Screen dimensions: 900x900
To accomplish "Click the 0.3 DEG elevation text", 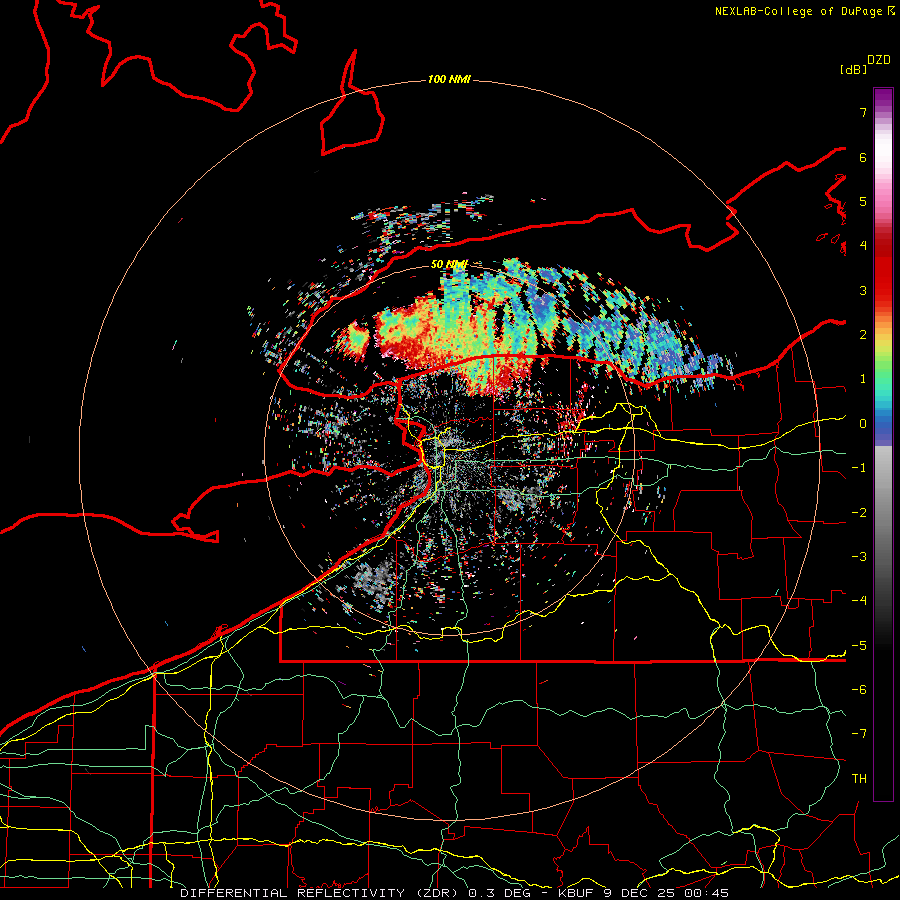I will tap(499, 893).
